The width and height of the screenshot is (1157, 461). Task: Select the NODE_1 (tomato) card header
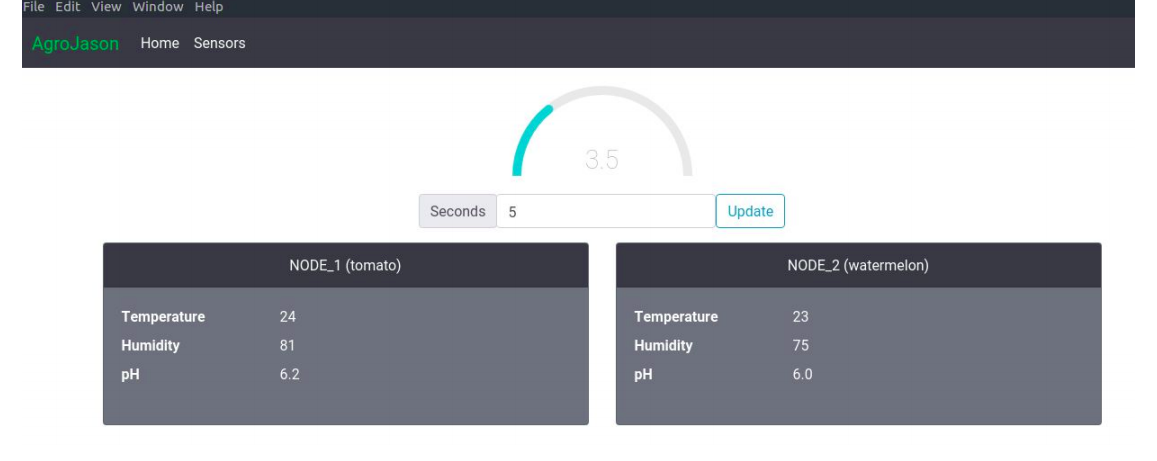tap(345, 266)
